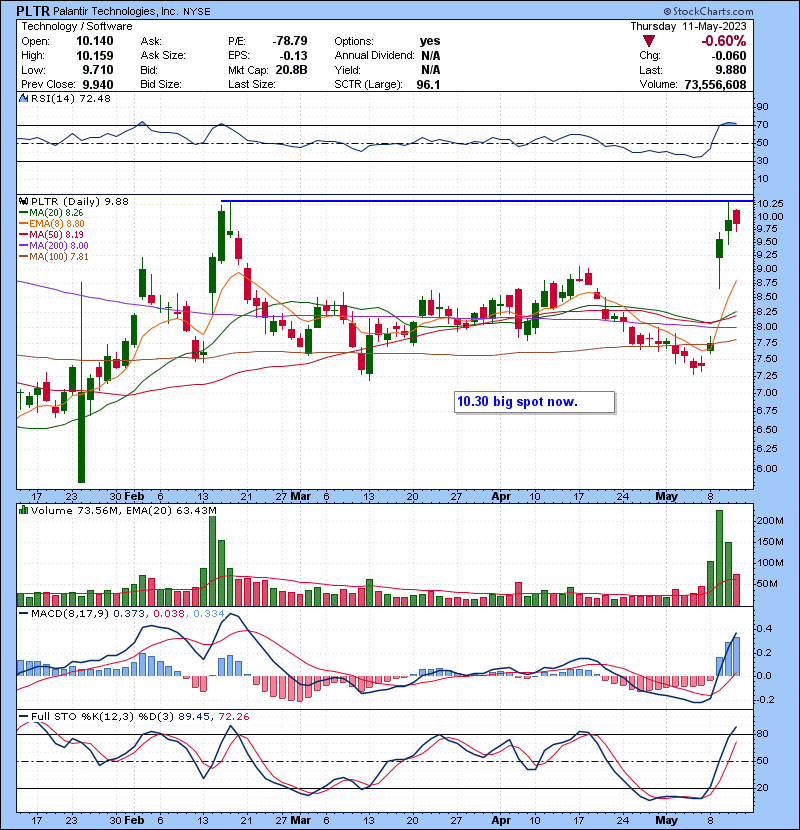This screenshot has height=830, width=800.
Task: Click the Ask Size label
Action: [163, 56]
